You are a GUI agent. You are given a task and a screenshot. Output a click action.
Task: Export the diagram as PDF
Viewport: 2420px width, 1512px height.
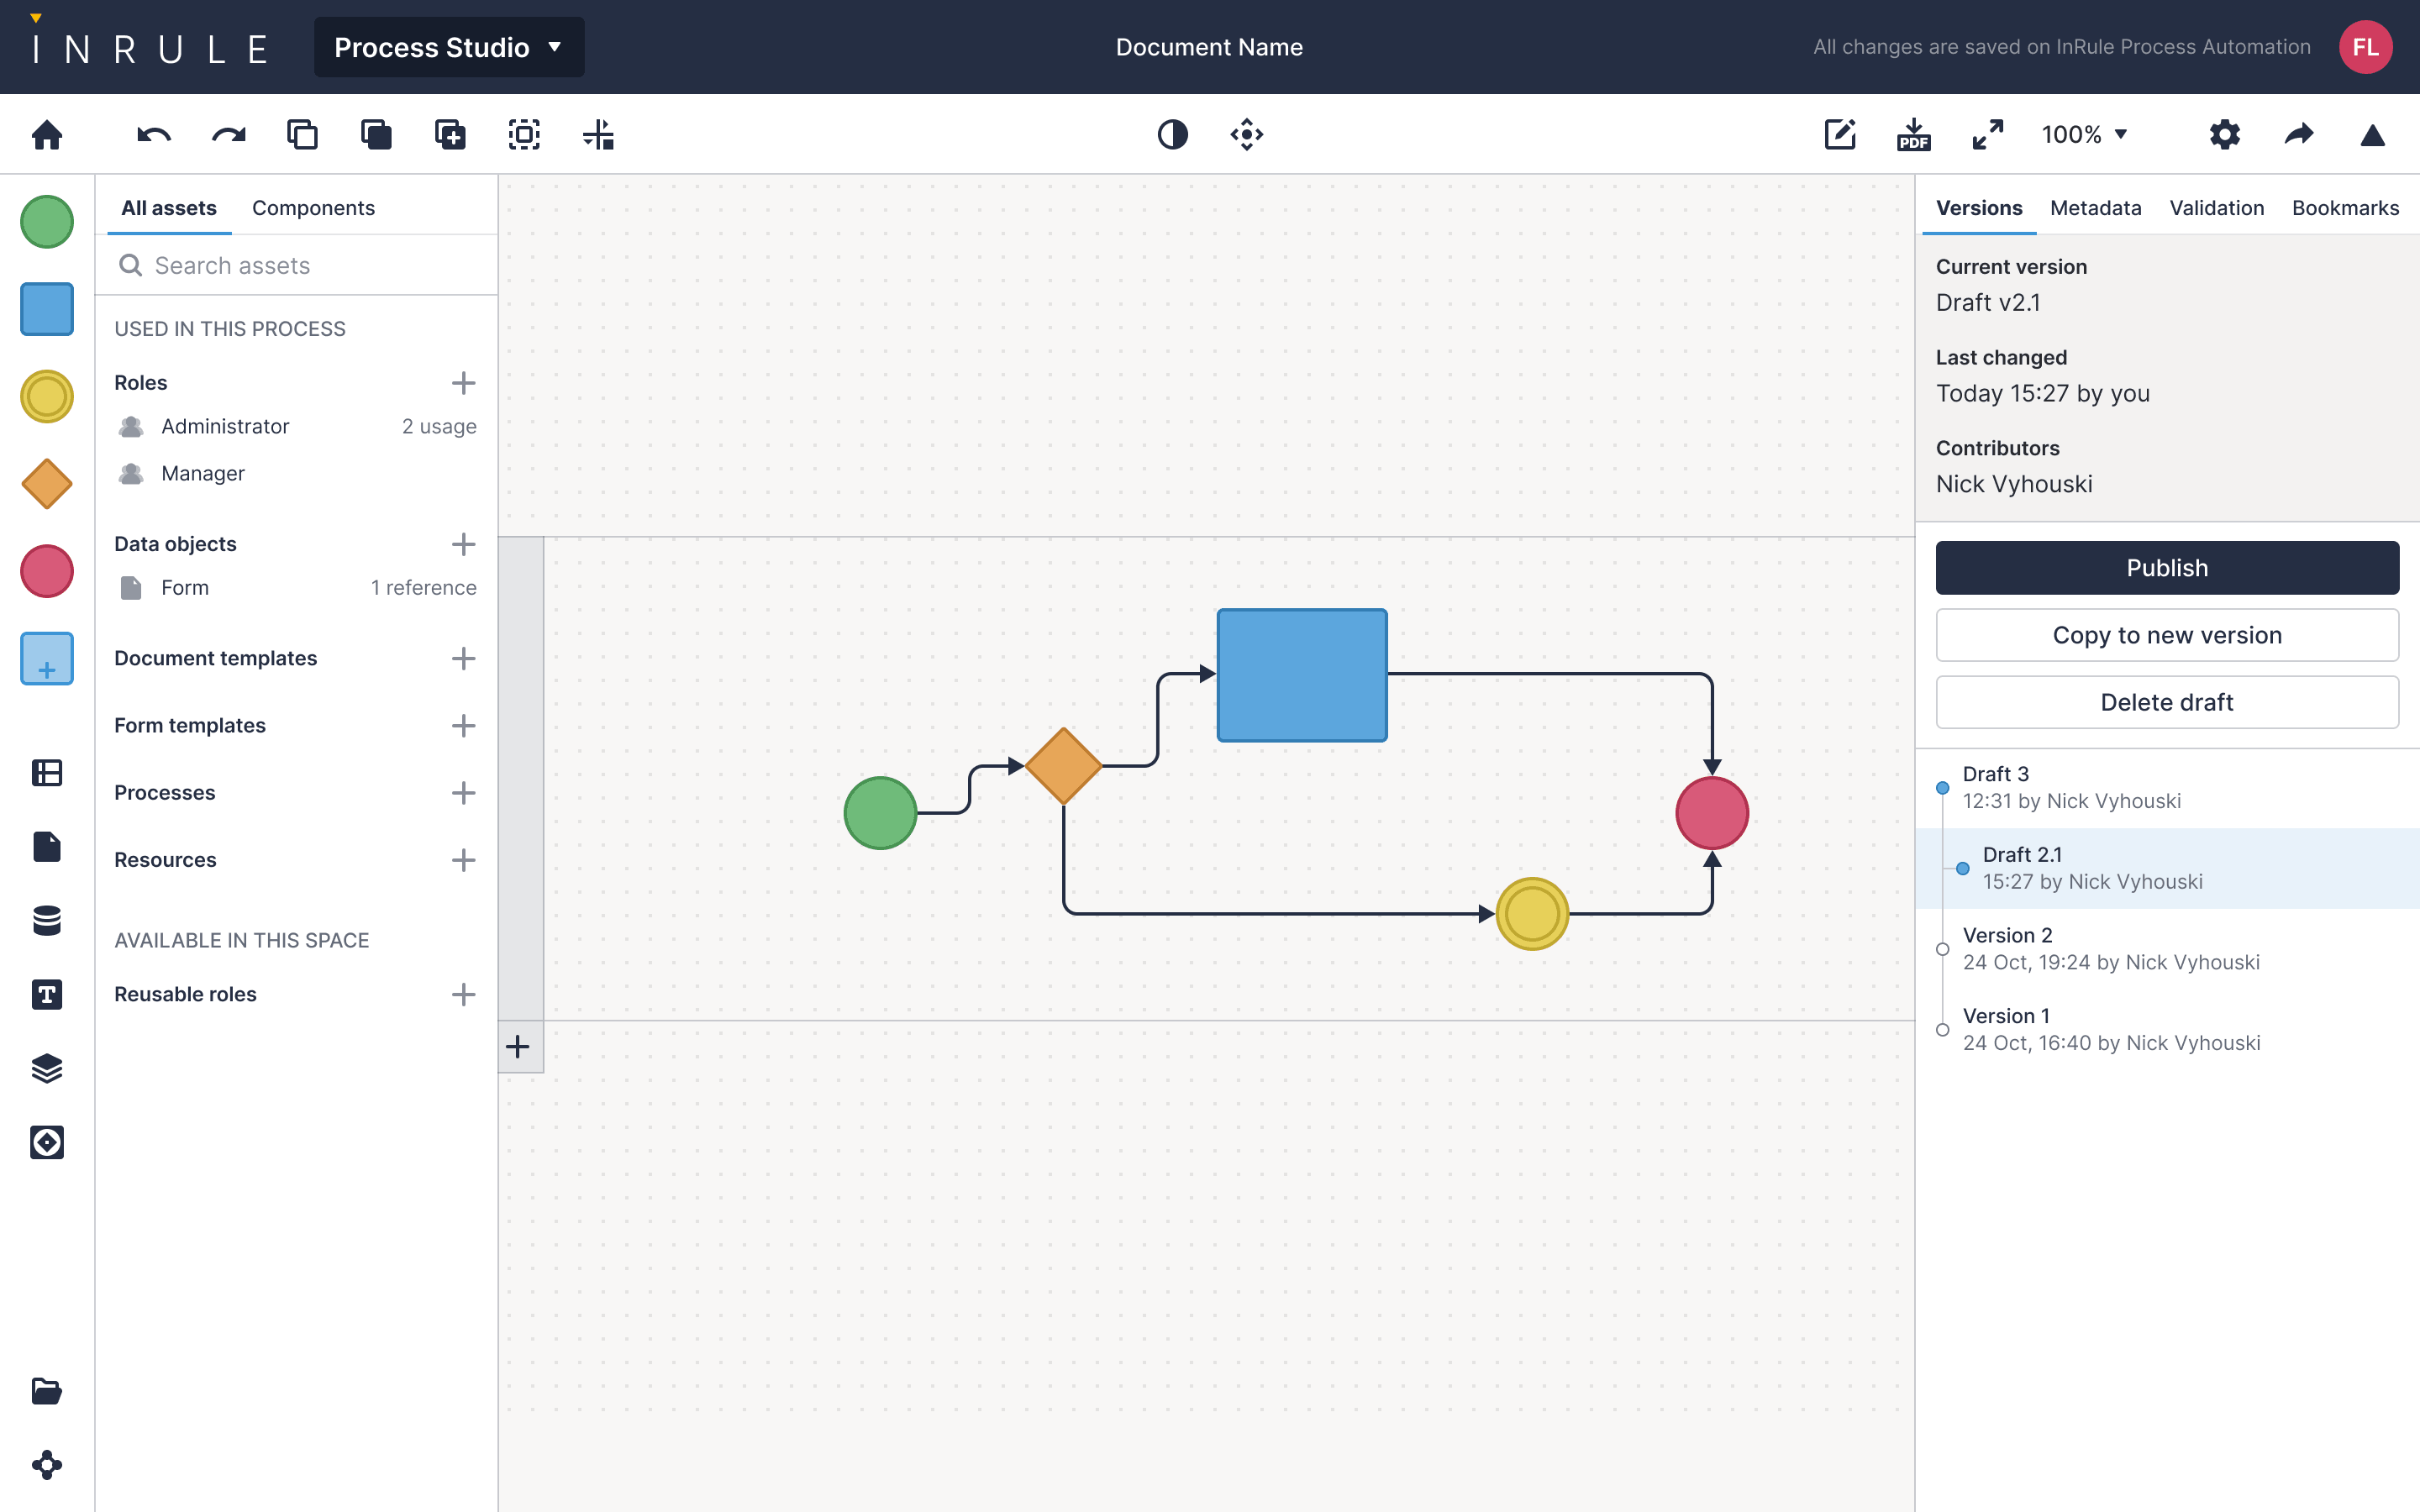pos(1913,134)
